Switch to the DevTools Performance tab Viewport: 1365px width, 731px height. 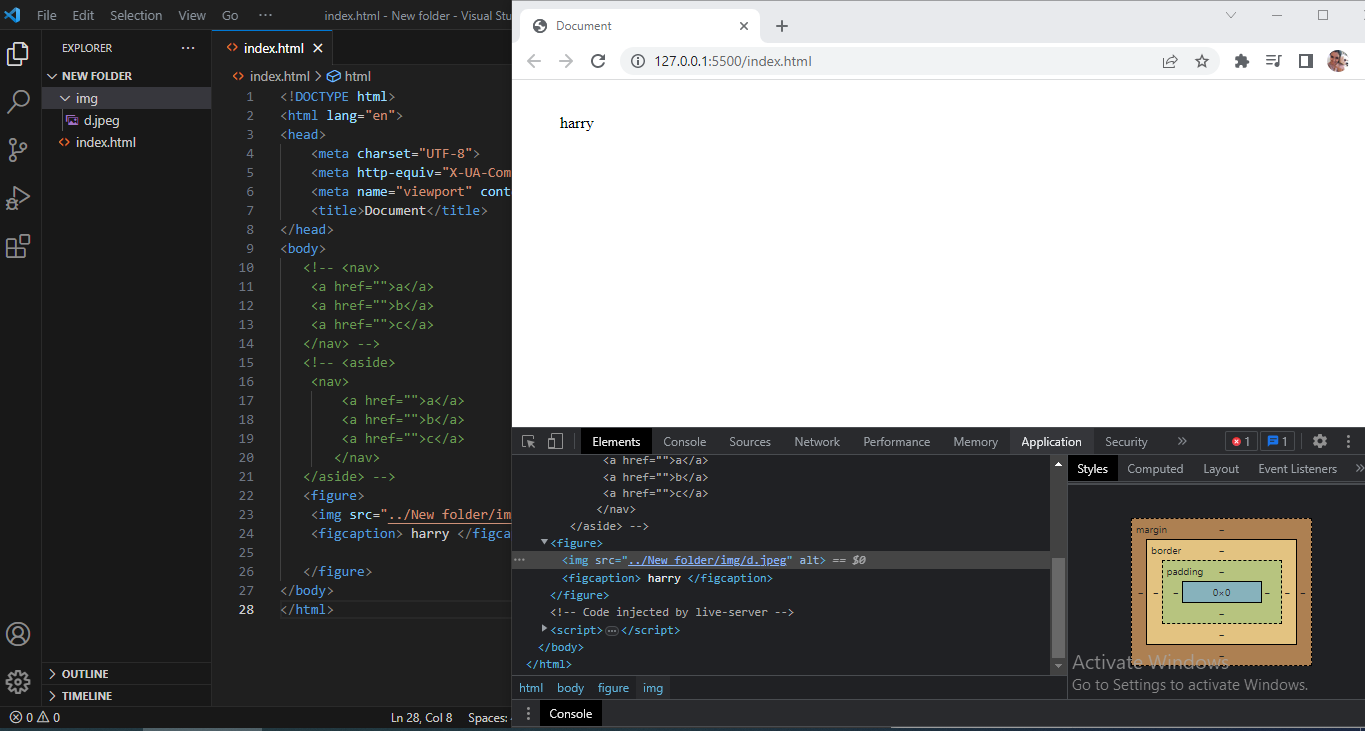tap(897, 442)
